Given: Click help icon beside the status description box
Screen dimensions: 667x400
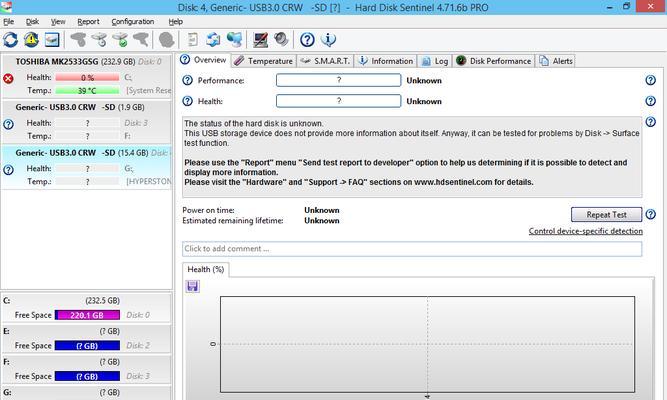Looking at the screenshot, I should [x=650, y=122].
